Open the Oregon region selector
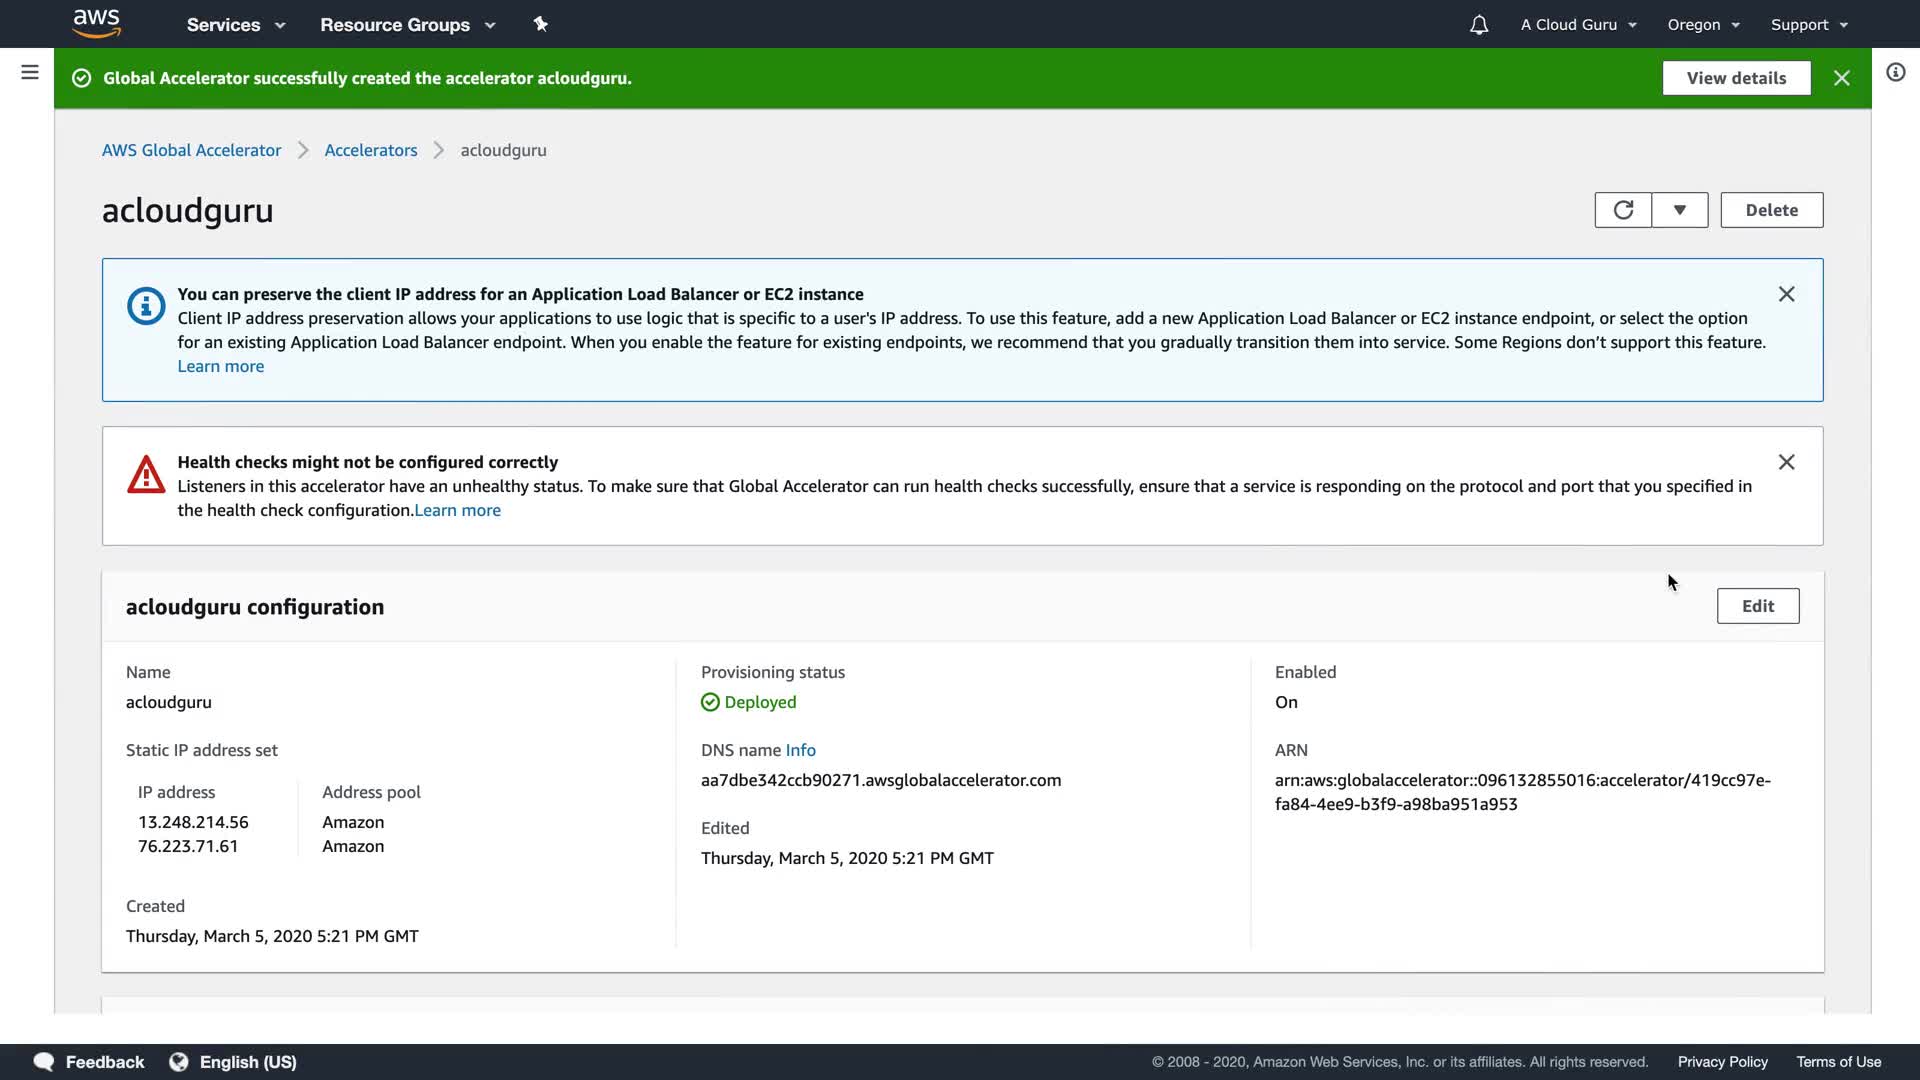The width and height of the screenshot is (1920, 1080). coord(1703,25)
